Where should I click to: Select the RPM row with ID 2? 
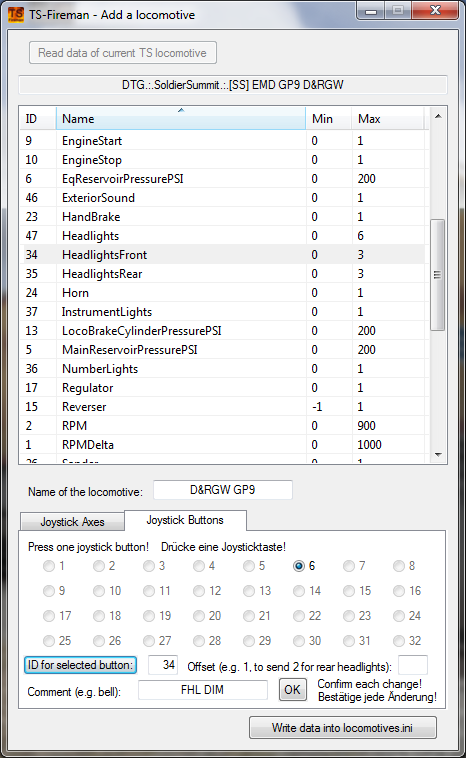224,426
